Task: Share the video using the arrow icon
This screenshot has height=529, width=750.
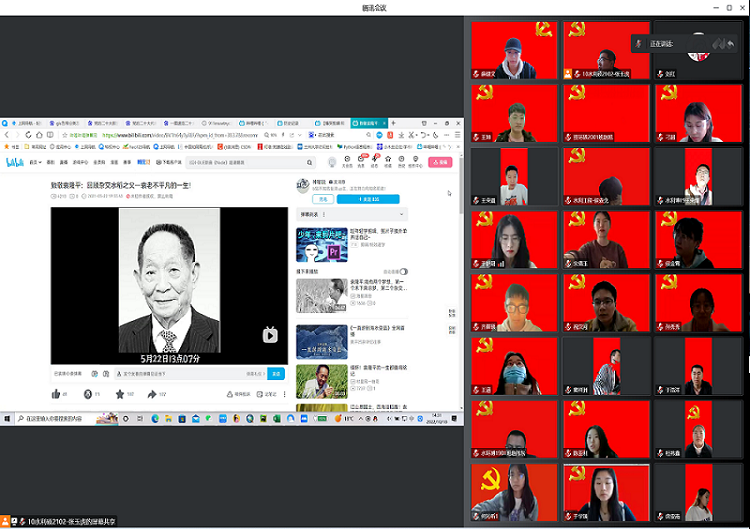Action: point(150,394)
